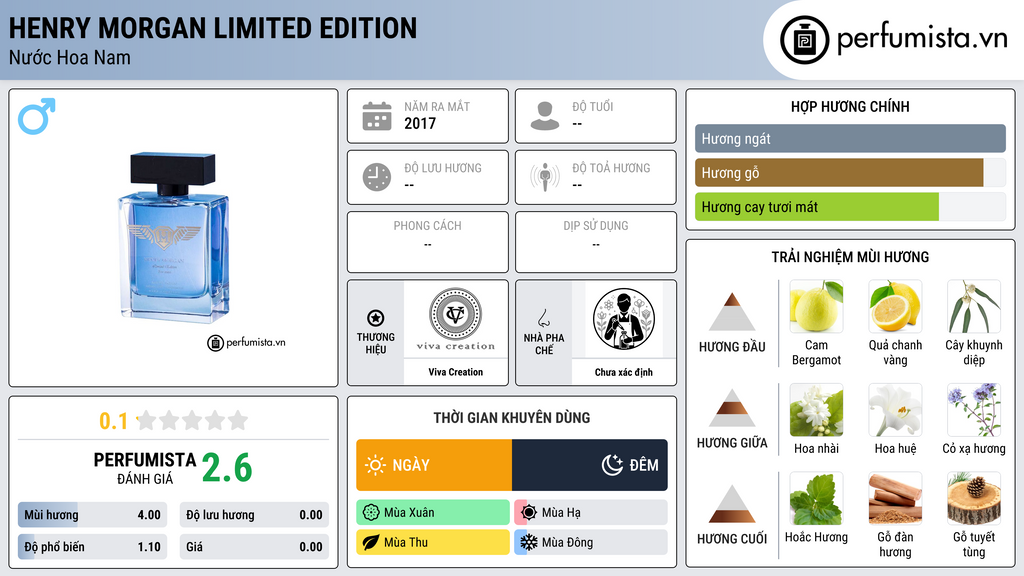Click the release year 2017 value
The image size is (1024, 576).
click(x=420, y=123)
